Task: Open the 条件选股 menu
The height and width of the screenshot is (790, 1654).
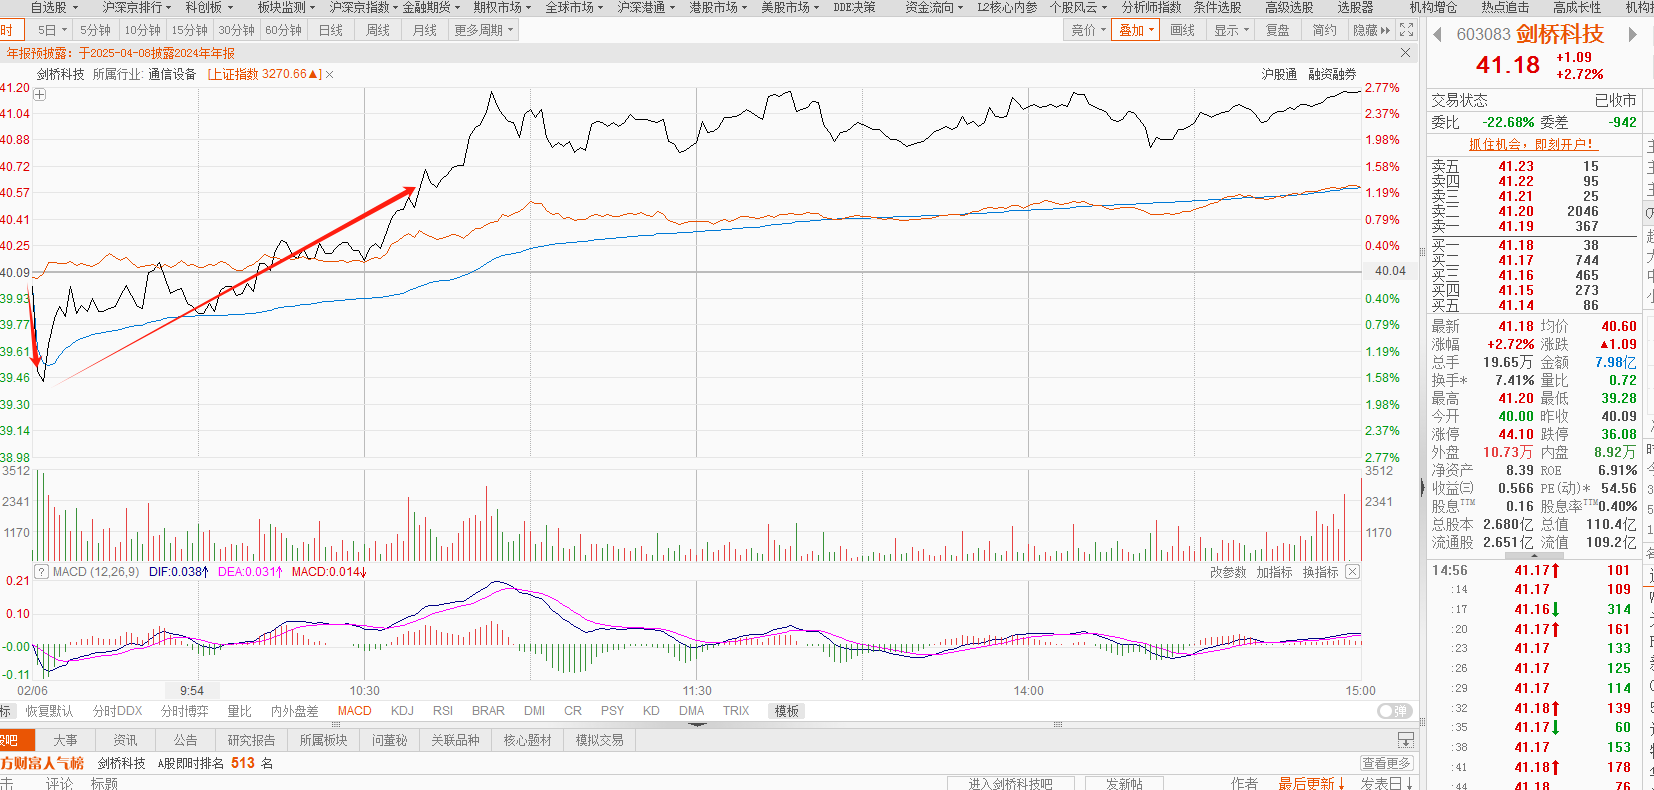Action: [x=1217, y=7]
